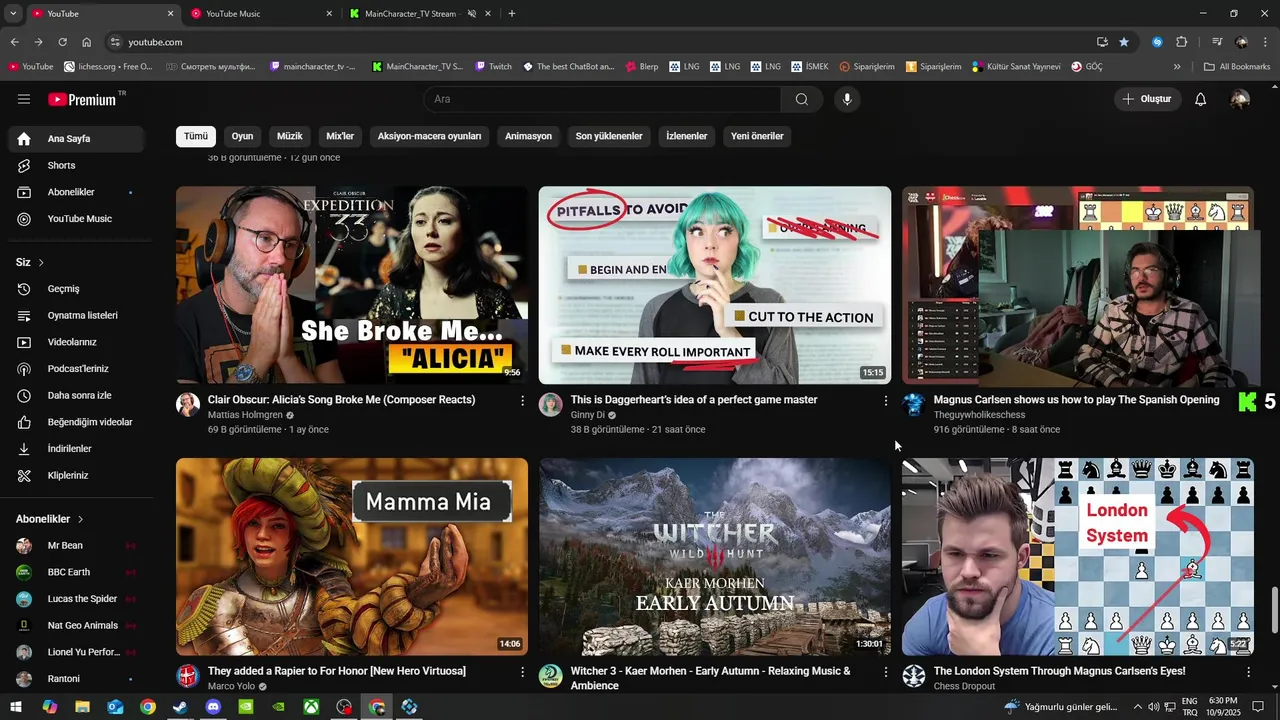Open options for London System video
Viewport: 1280px width, 720px height.
coord(1248,672)
